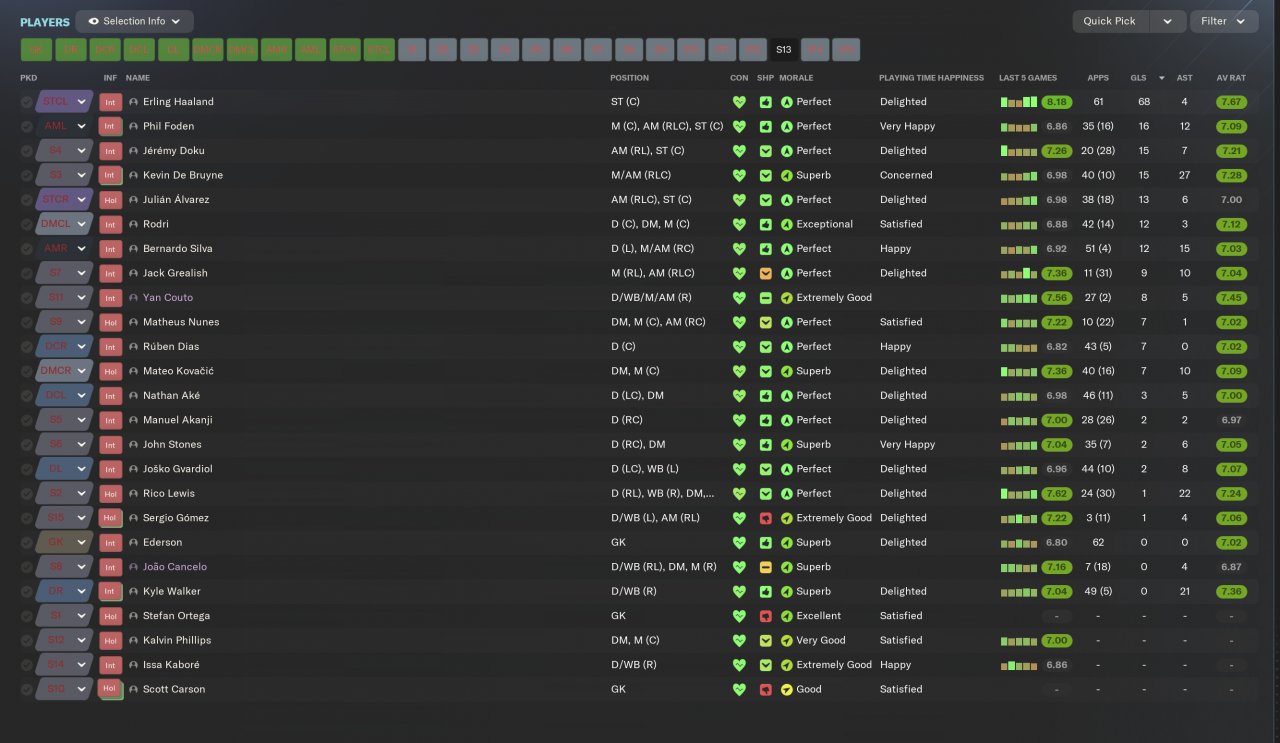Click the person icon beside Kevin De Bruyne
This screenshot has height=743, width=1280.
point(134,176)
